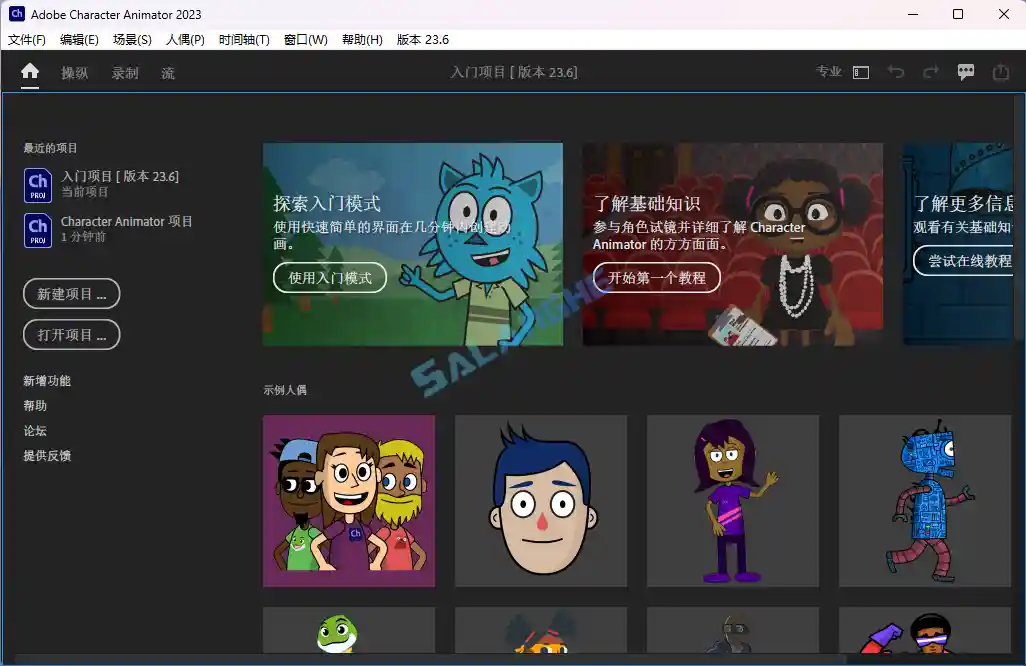Click the 使用入门模式 button
This screenshot has width=1026, height=666.
click(x=330, y=277)
